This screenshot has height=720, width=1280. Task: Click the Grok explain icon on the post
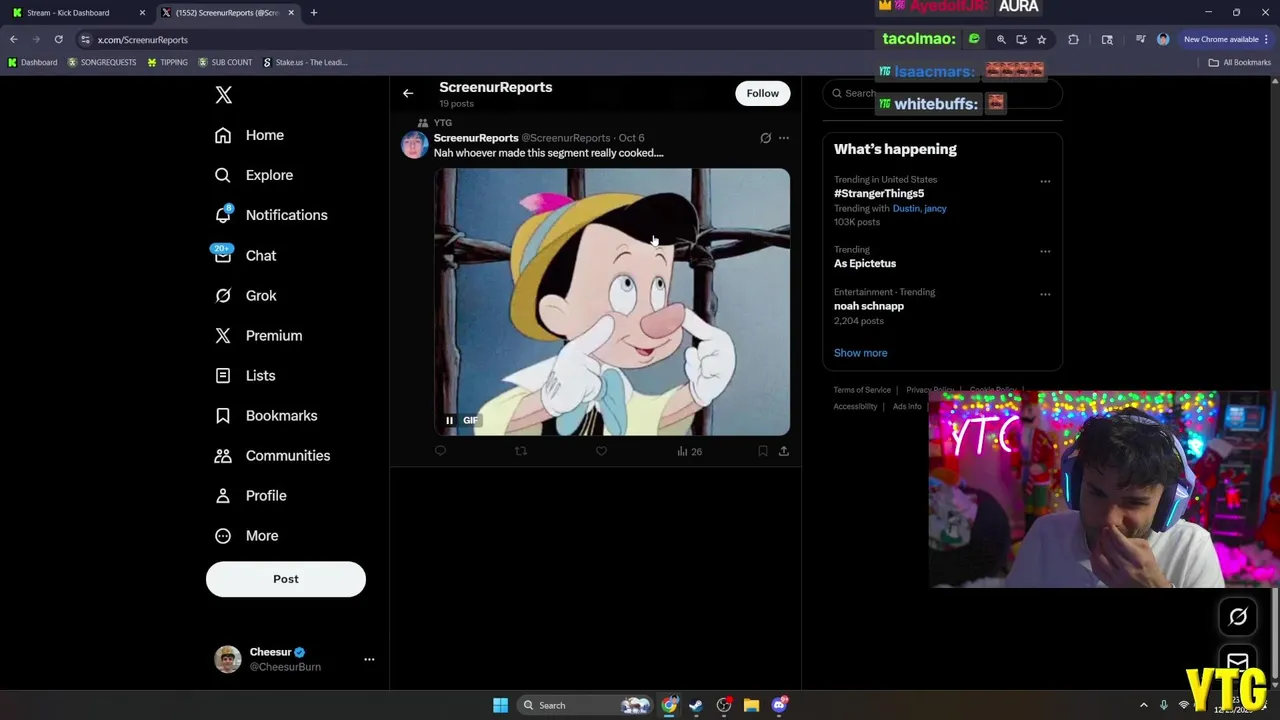click(x=766, y=138)
